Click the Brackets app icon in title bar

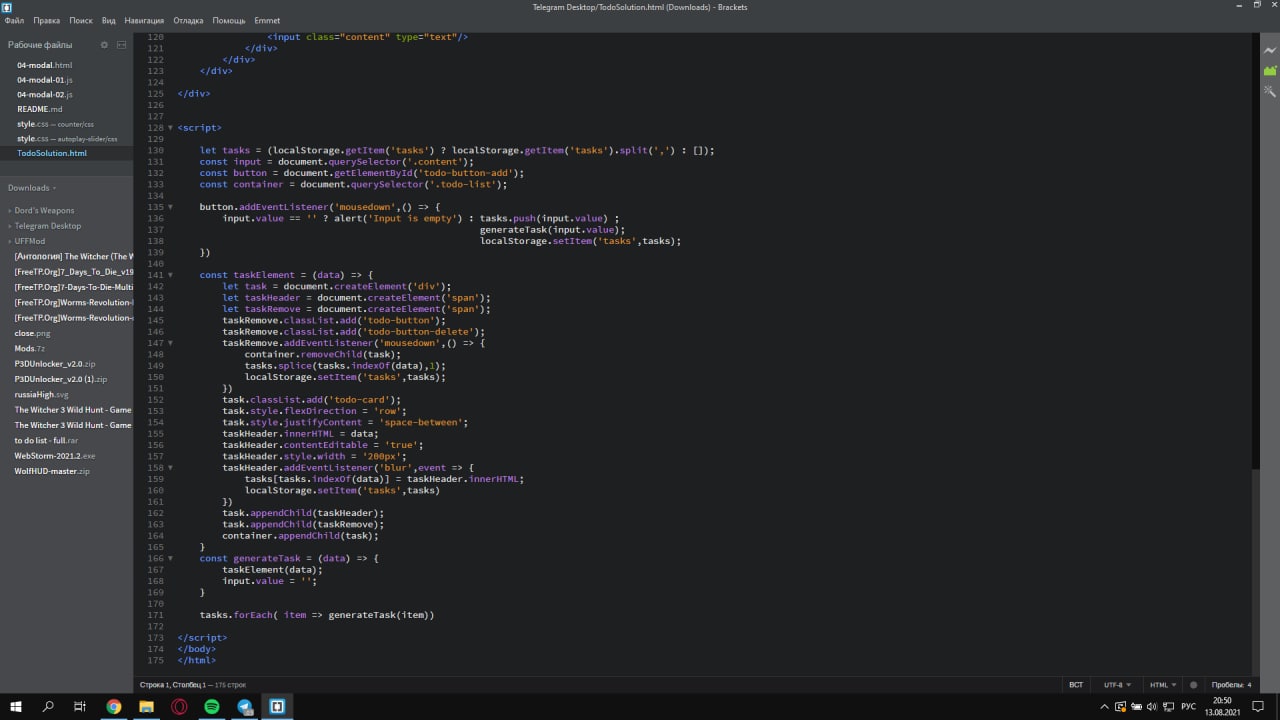[7, 7]
